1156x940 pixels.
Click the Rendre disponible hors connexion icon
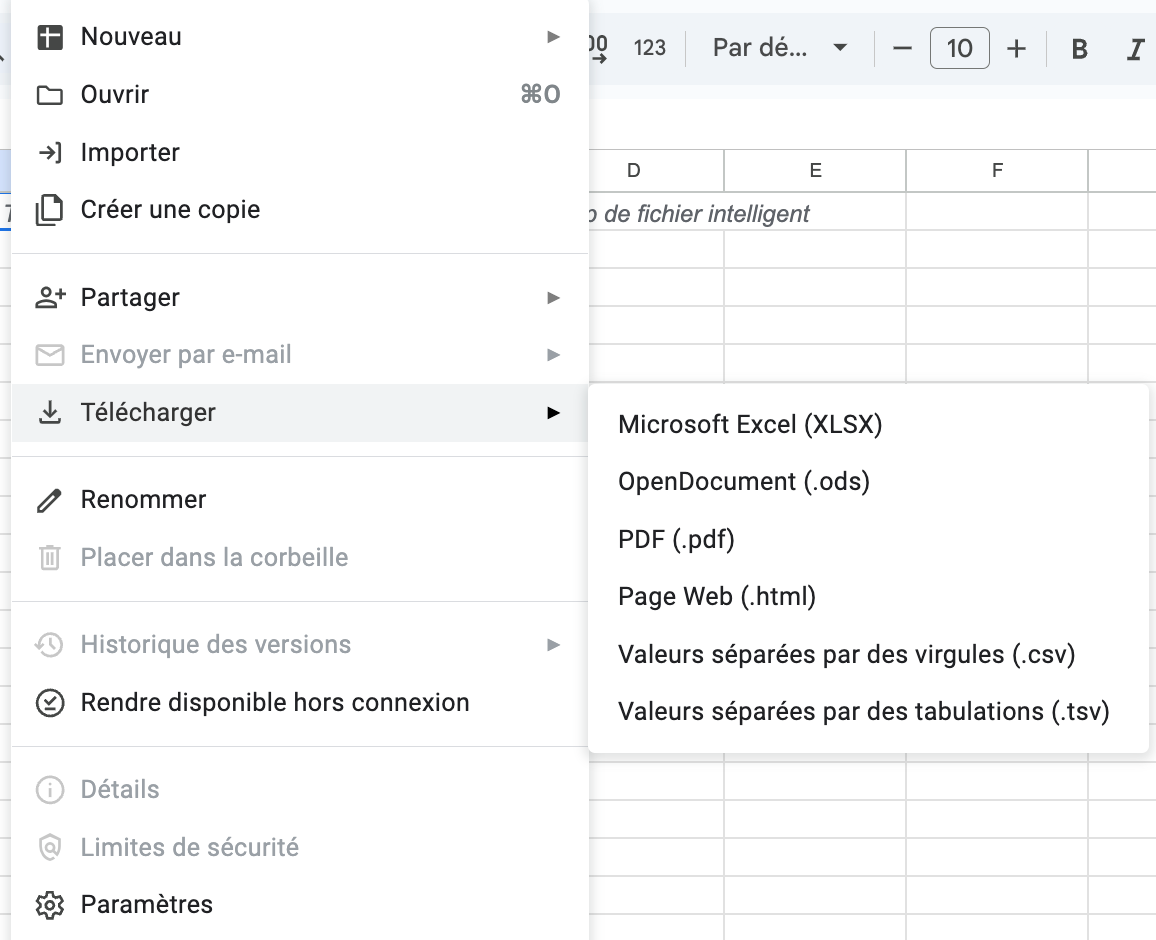(48, 702)
